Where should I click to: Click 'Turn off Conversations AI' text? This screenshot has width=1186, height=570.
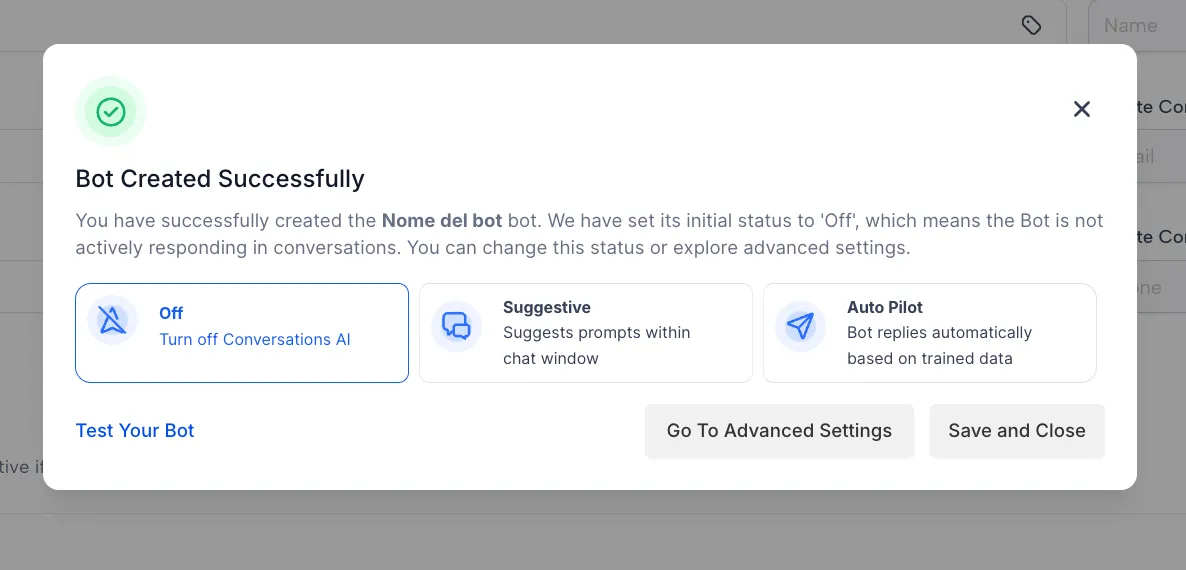coord(255,339)
